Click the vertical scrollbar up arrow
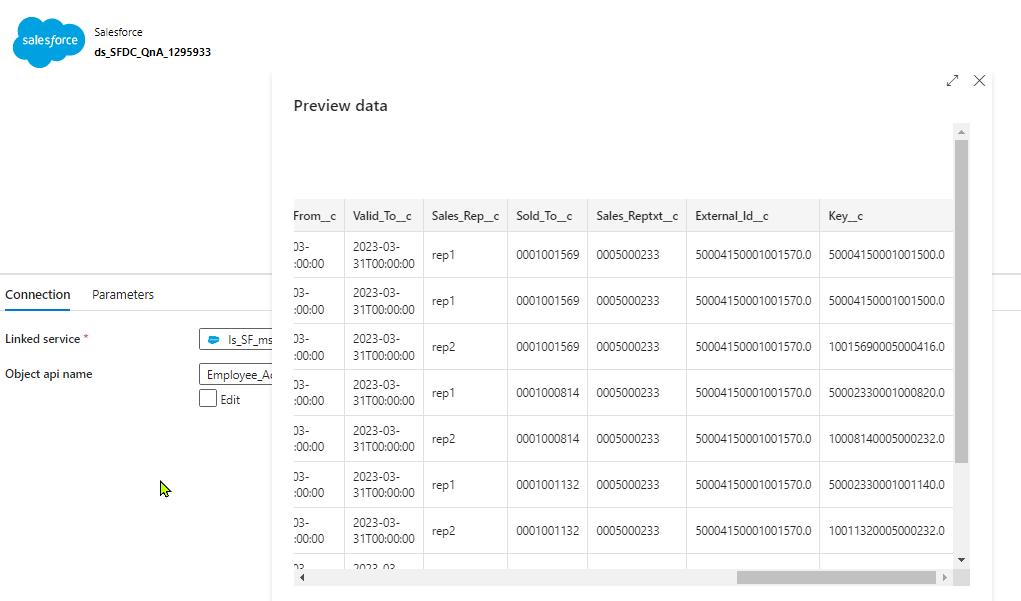The image size is (1021, 601). point(961,132)
